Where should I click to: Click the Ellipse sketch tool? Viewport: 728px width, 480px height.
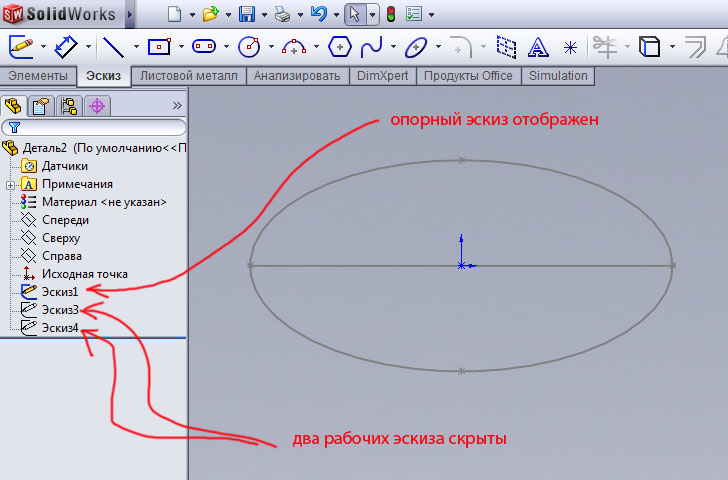coord(416,46)
